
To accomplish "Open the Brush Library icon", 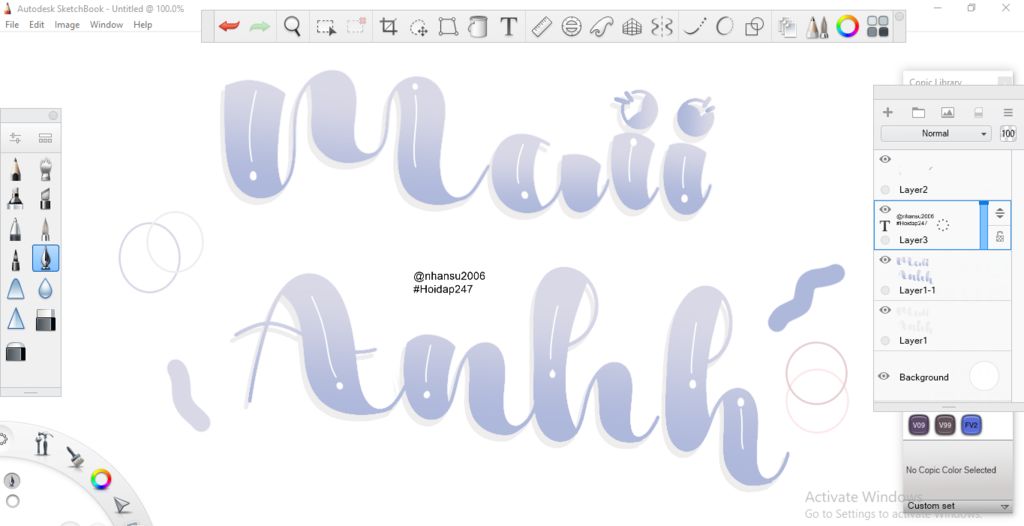I will (45, 138).
